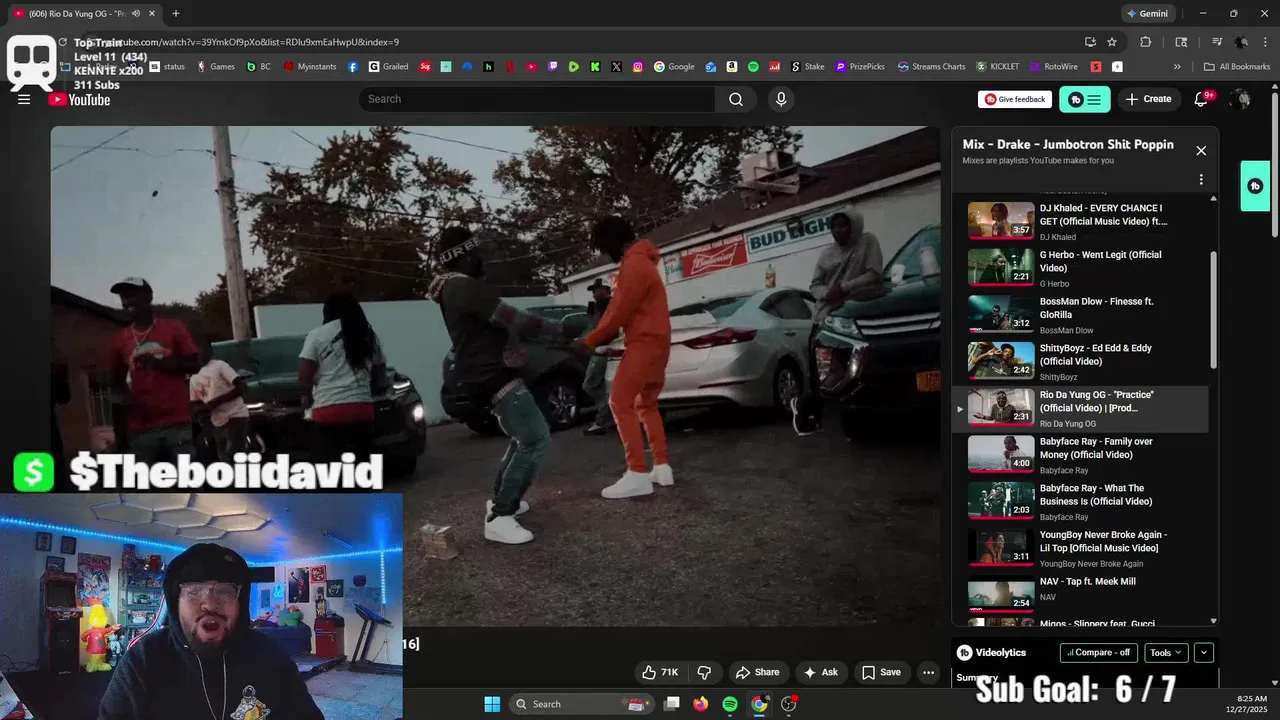Play YoungBoy Never Broke Again Lil Top
This screenshot has width=1280, height=720.
point(1080,548)
